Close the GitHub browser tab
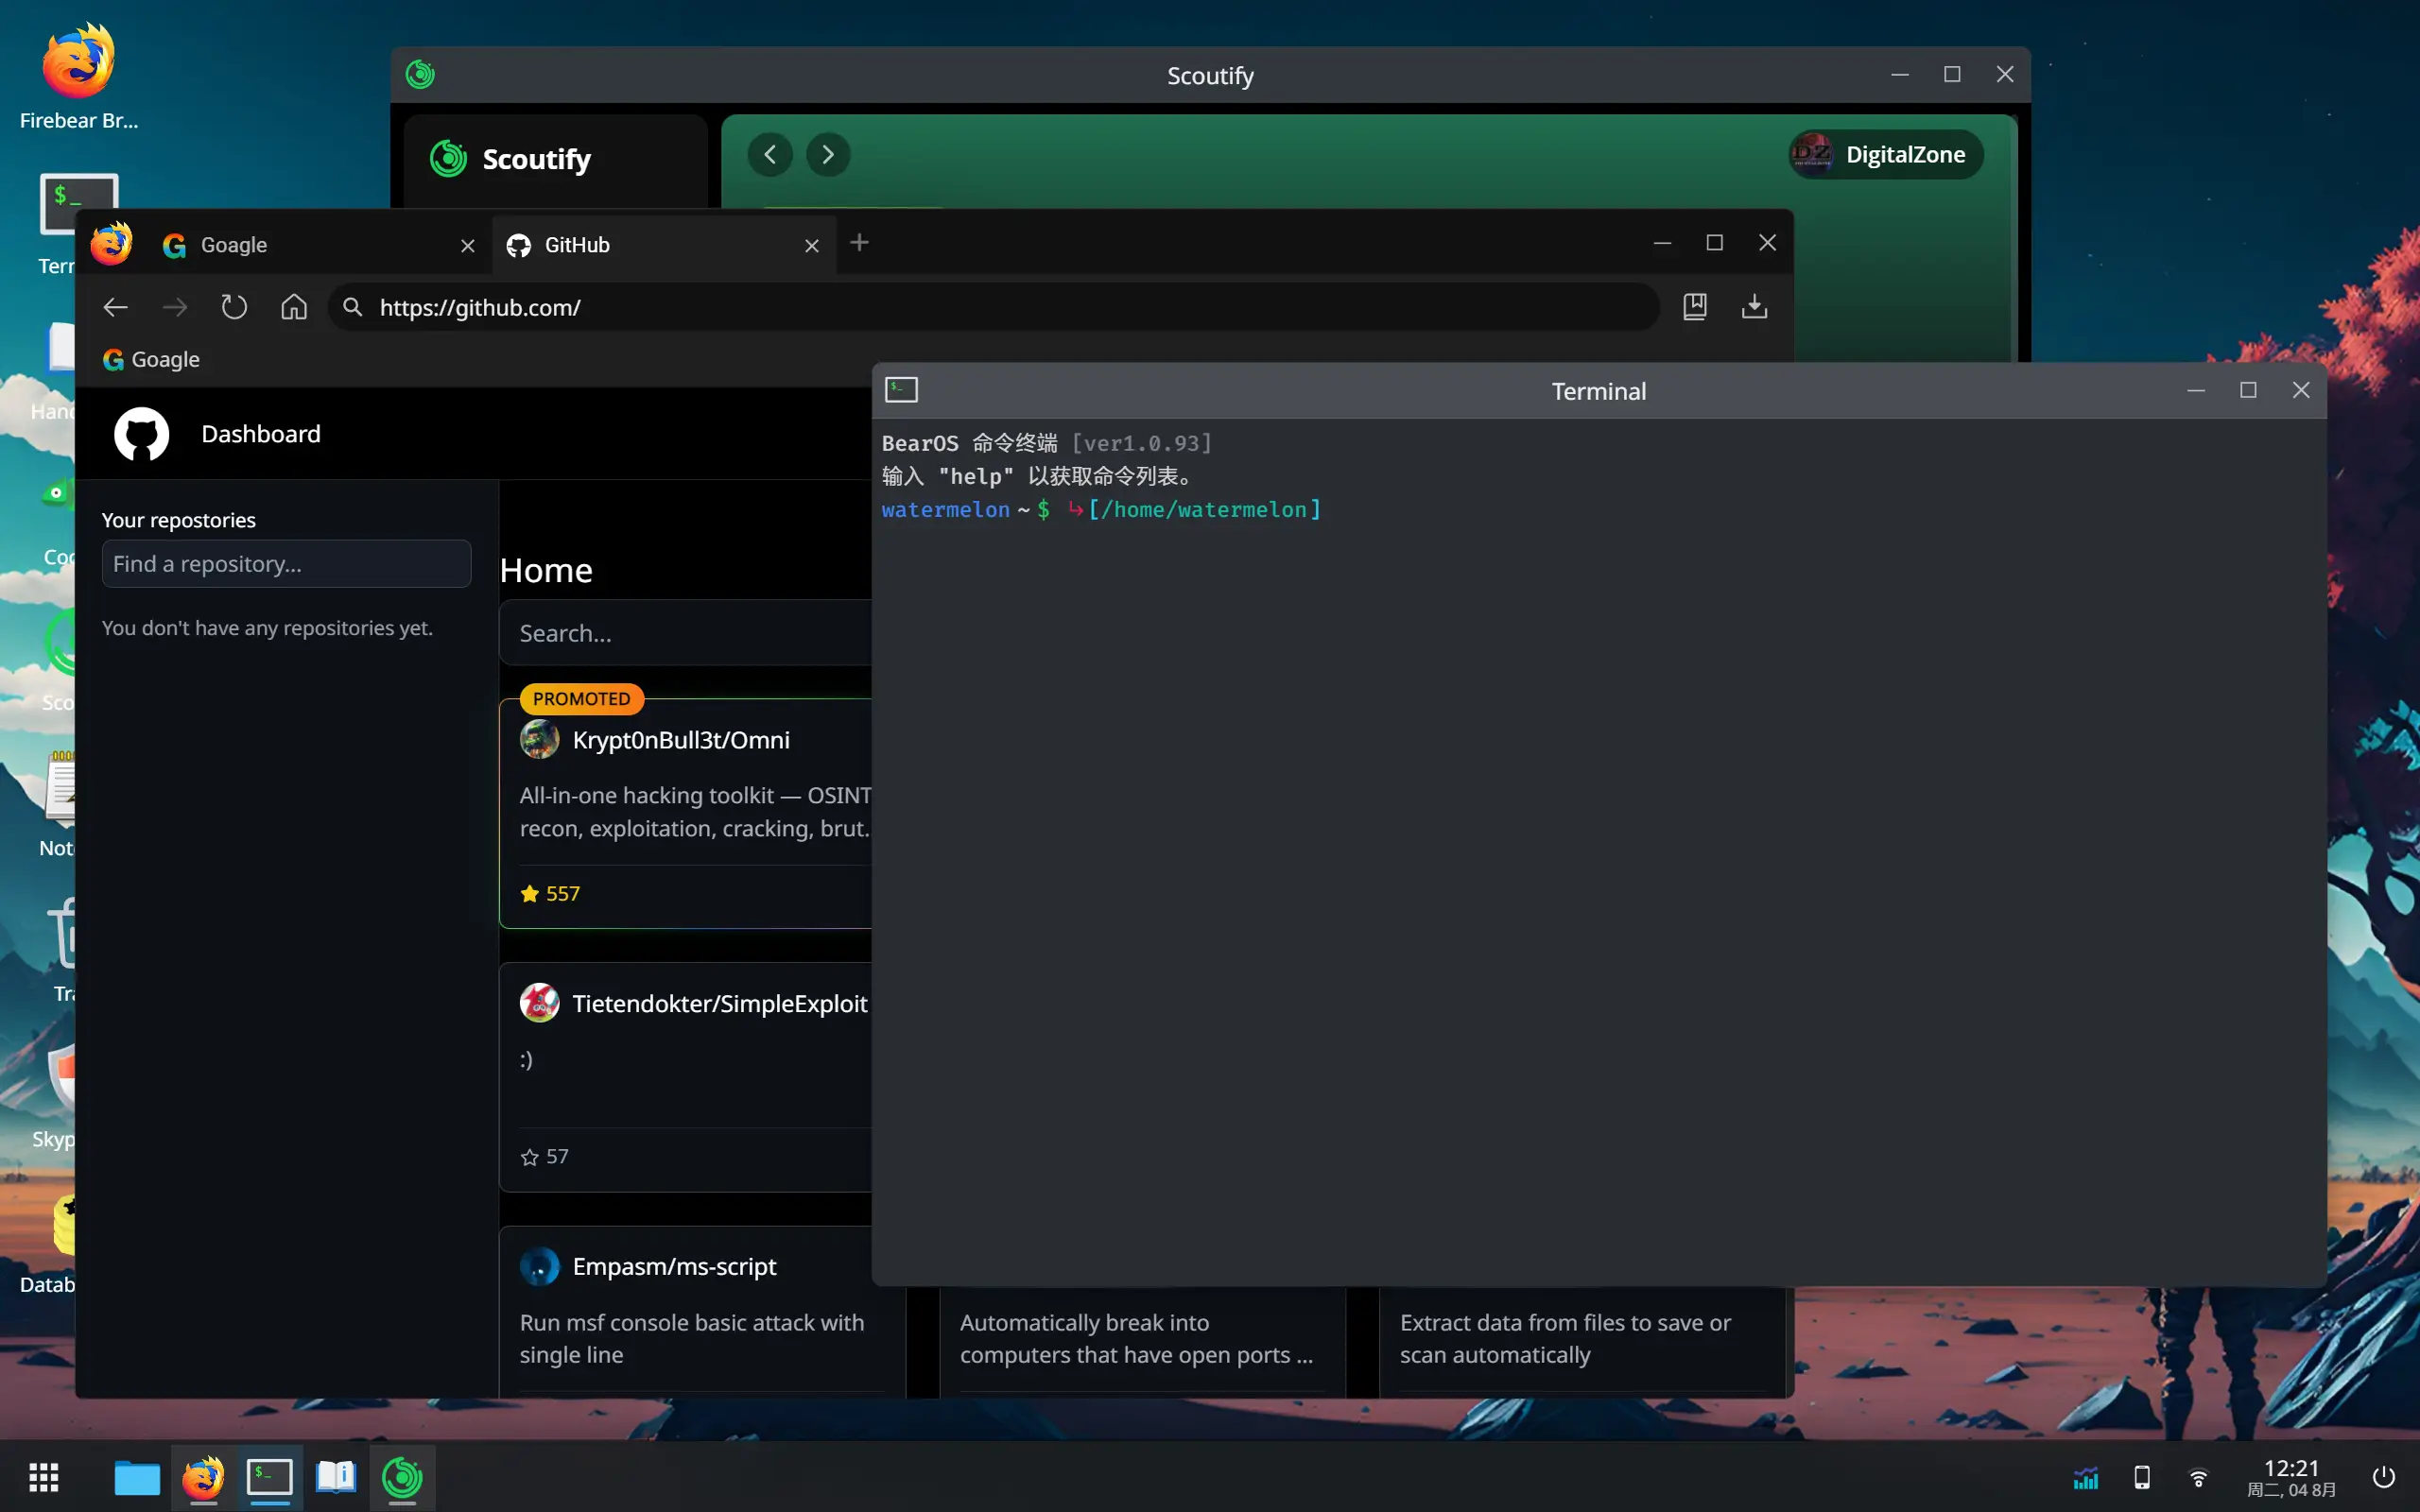Image resolution: width=2420 pixels, height=1512 pixels. pos(812,245)
